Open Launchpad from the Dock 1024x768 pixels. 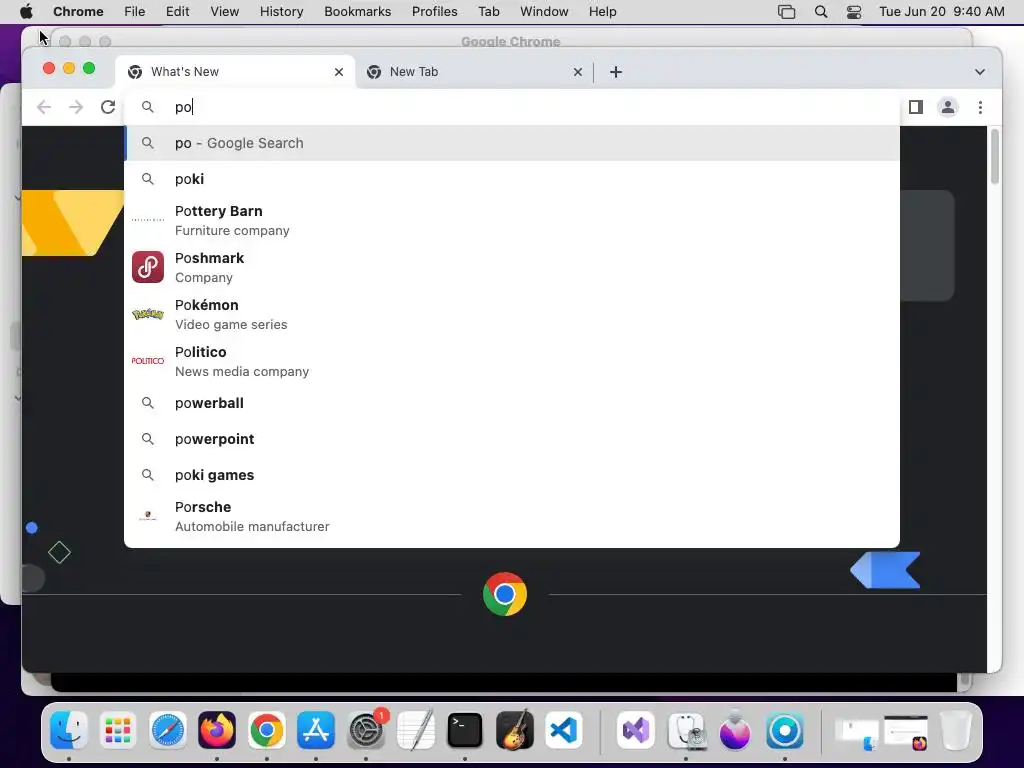(x=118, y=730)
